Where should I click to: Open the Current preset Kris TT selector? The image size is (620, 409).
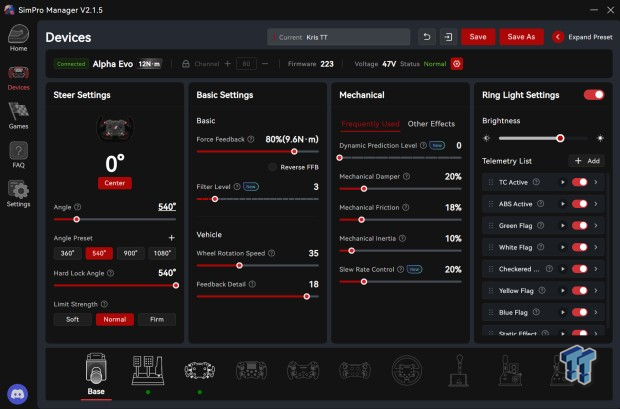[338, 37]
